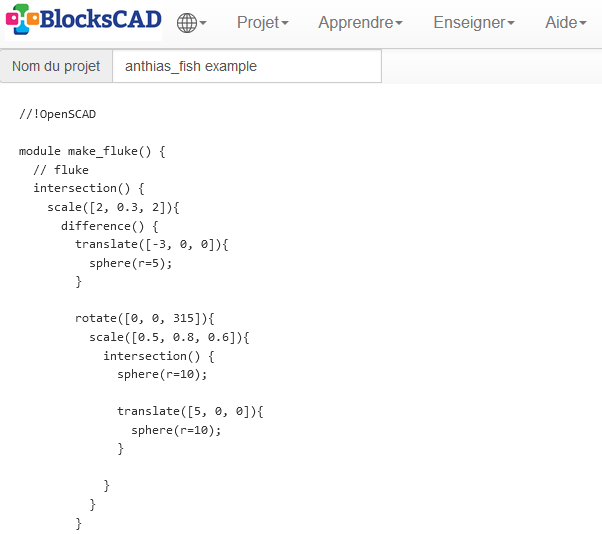The width and height of the screenshot is (602, 534).
Task: Click the //!OpenSCAD comment line
Action: tap(57, 114)
